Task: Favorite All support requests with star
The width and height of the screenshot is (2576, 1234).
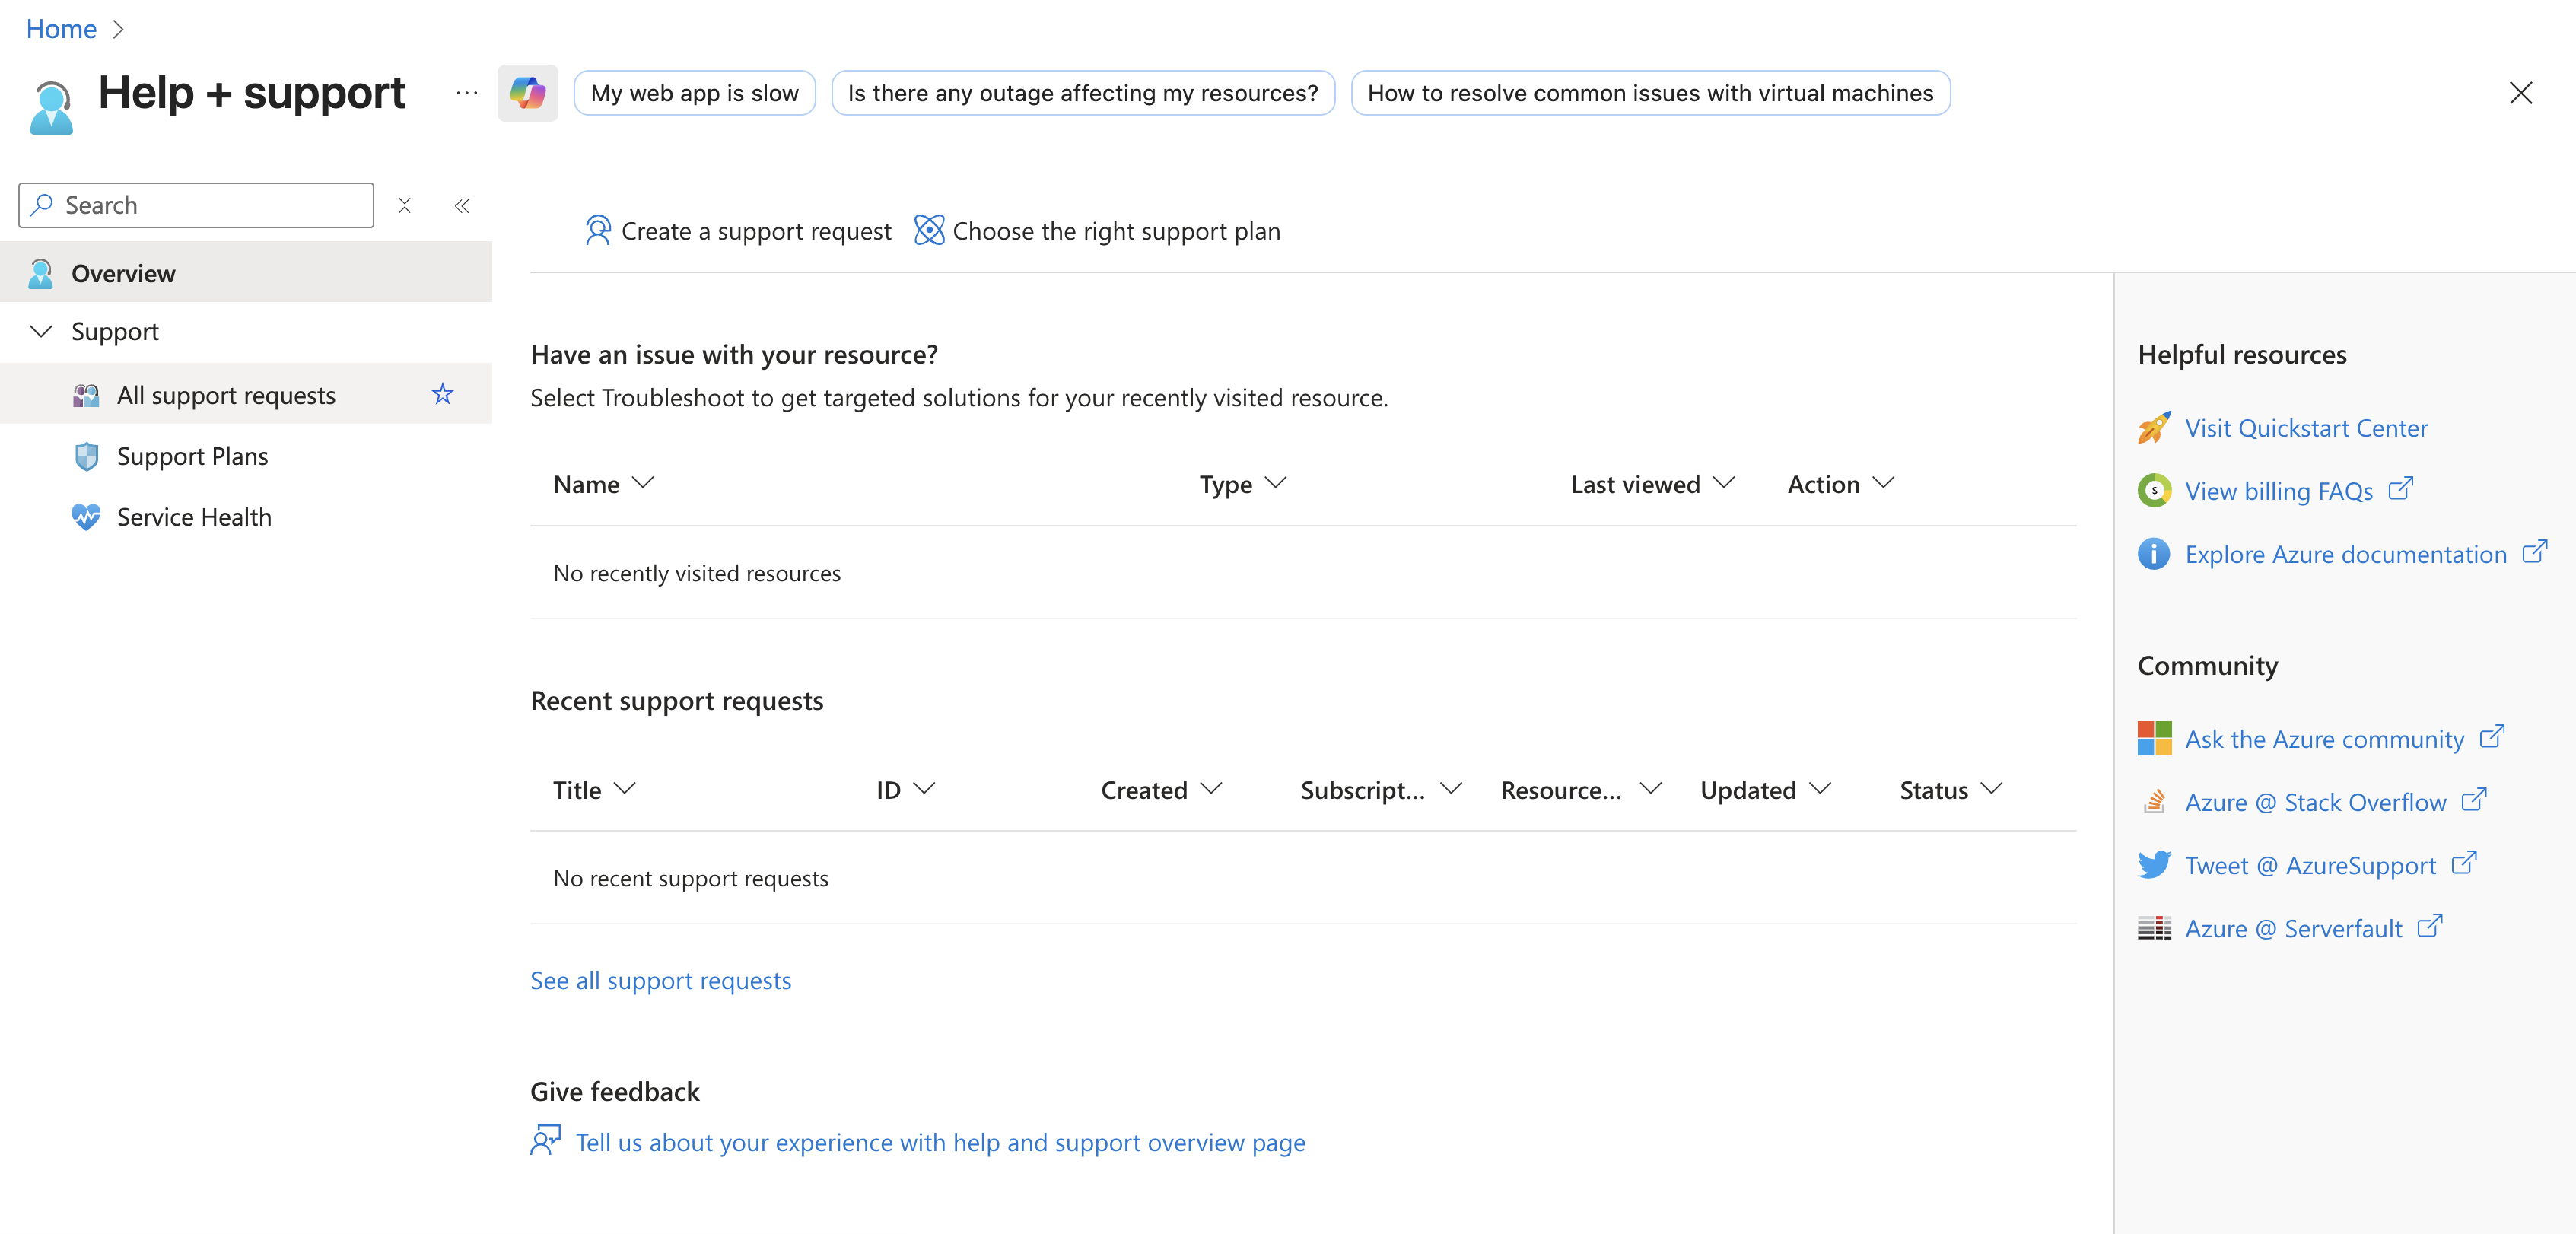Action: pyautogui.click(x=442, y=394)
